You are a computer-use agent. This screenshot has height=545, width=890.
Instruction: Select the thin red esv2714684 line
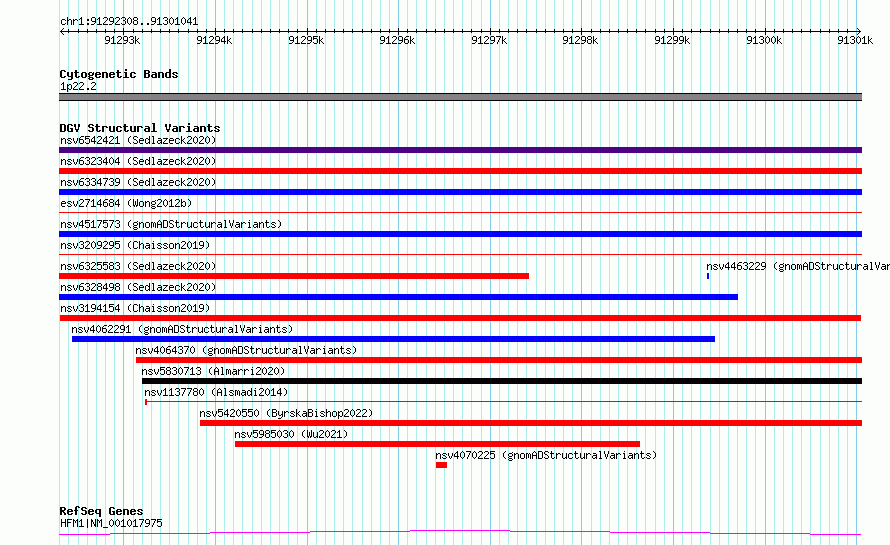tap(460, 213)
